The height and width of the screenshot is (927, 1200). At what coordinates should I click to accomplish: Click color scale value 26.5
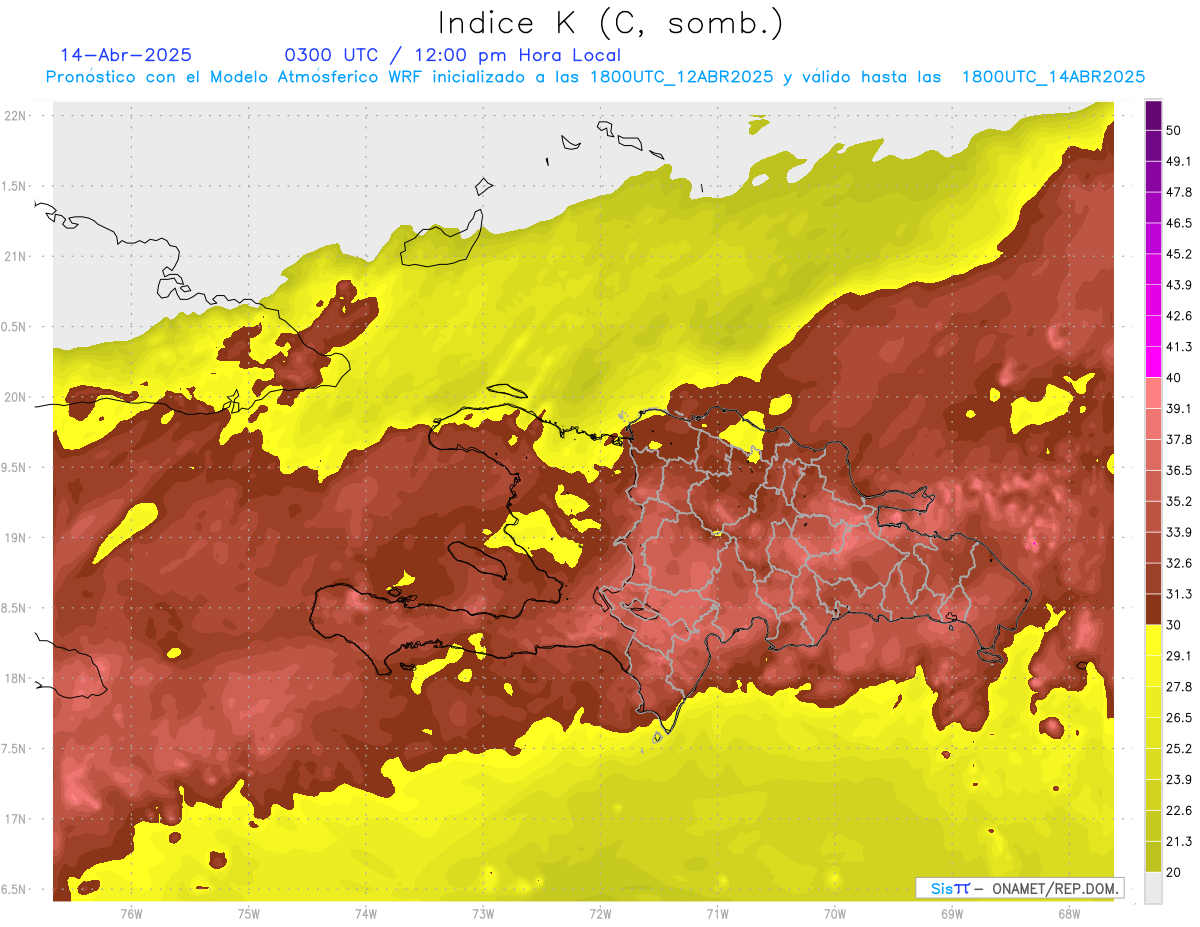click(1179, 718)
